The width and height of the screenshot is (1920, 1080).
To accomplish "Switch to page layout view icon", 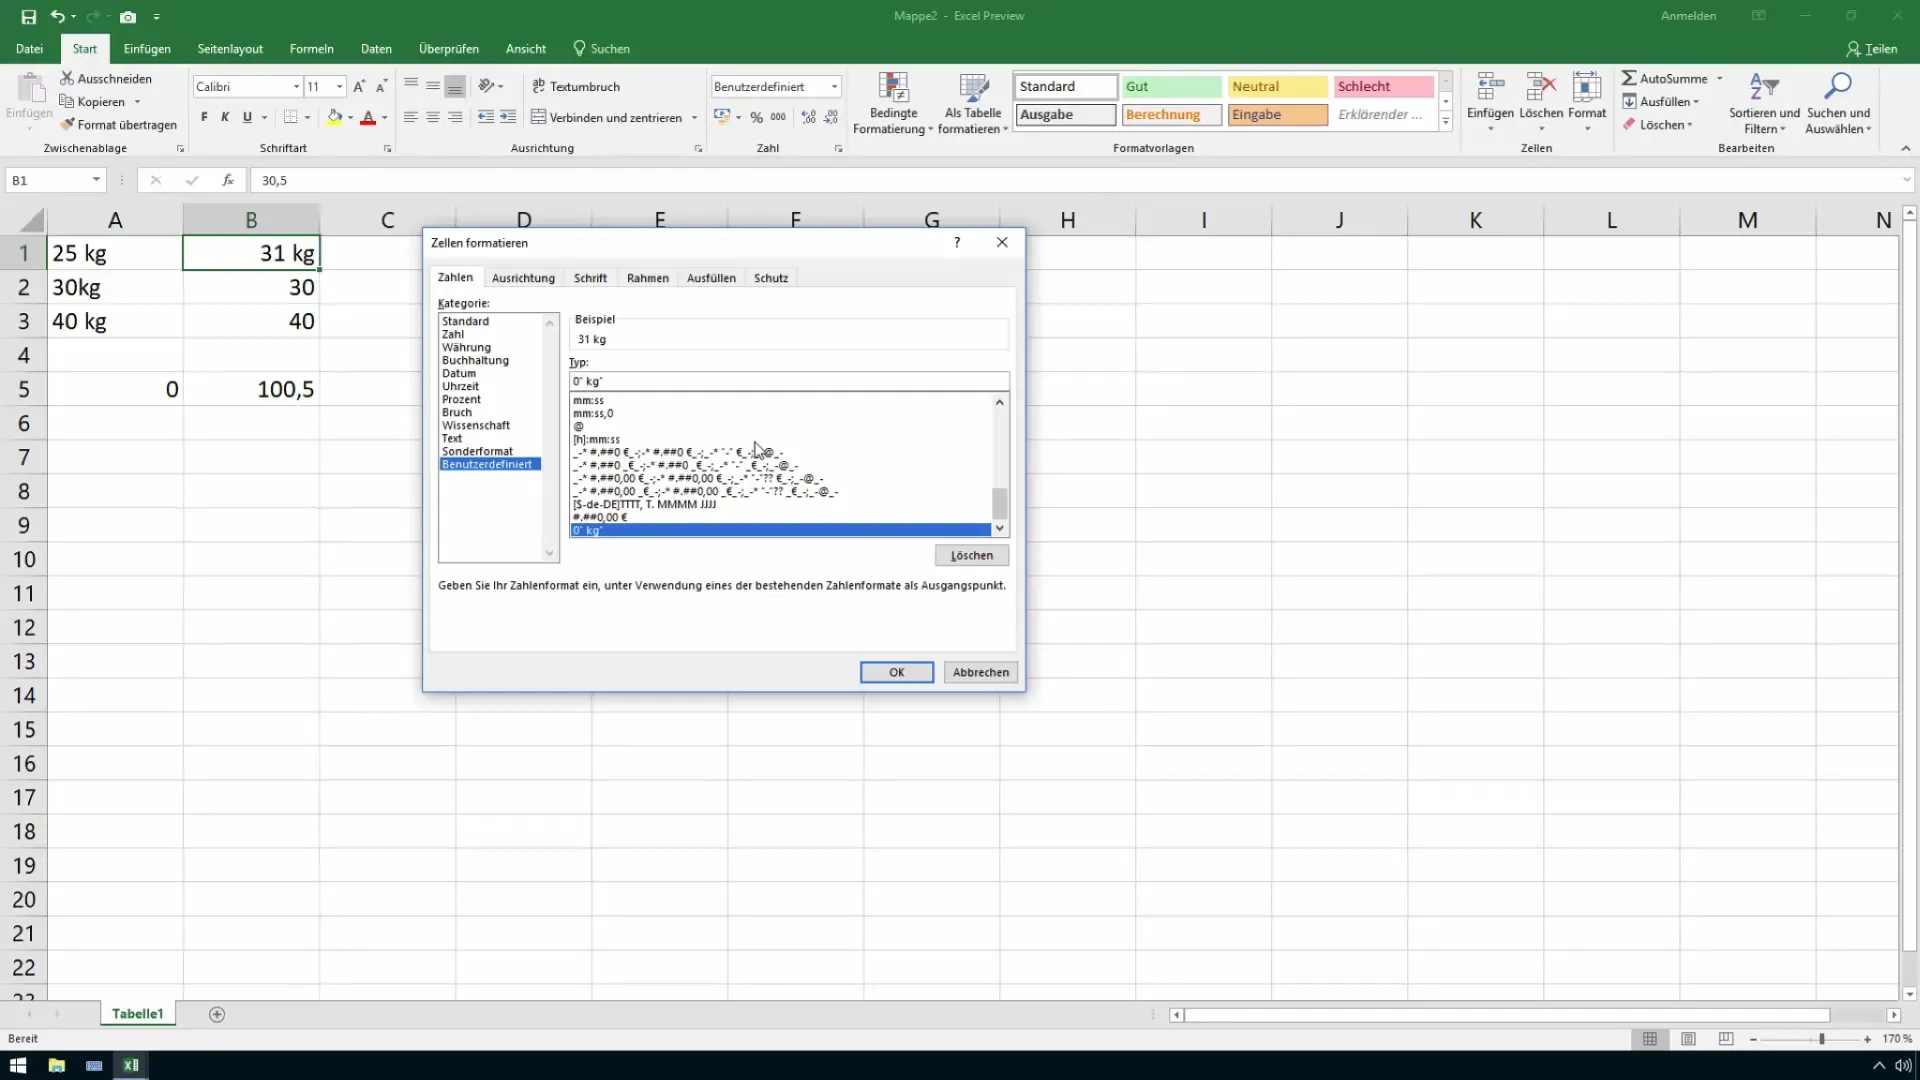I will coord(1688,1039).
